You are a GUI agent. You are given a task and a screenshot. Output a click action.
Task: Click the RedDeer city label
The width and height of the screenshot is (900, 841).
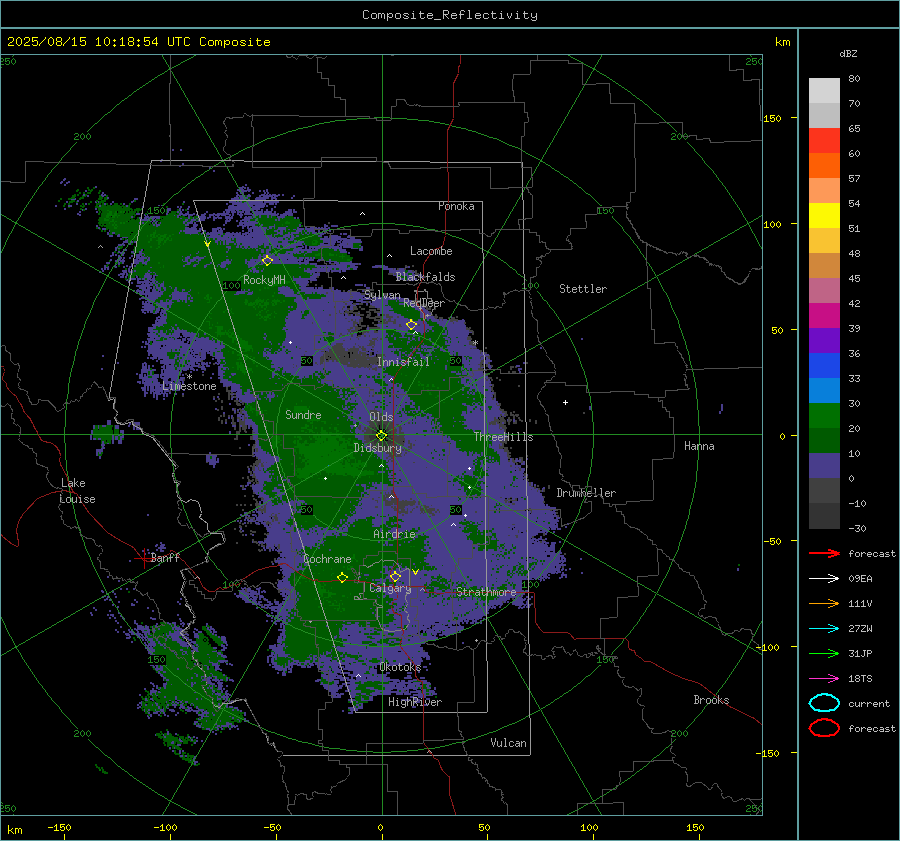[x=424, y=303]
